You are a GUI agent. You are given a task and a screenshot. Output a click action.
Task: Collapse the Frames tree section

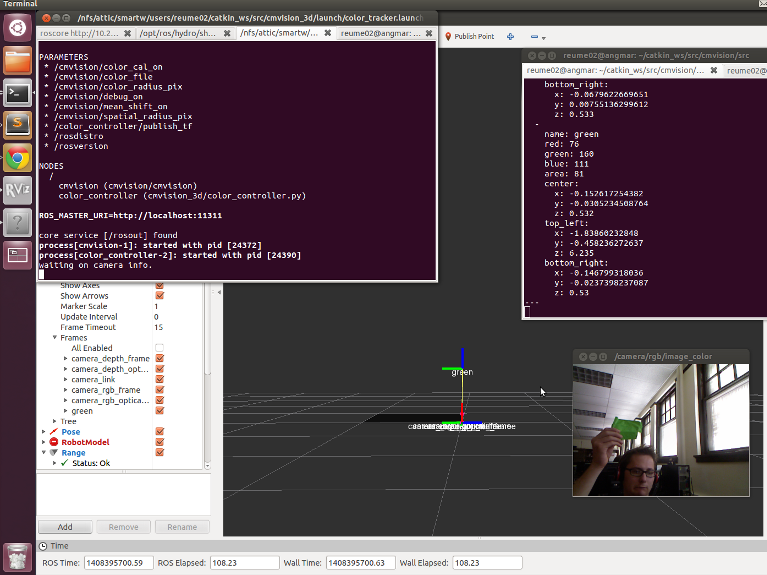[x=55, y=338]
